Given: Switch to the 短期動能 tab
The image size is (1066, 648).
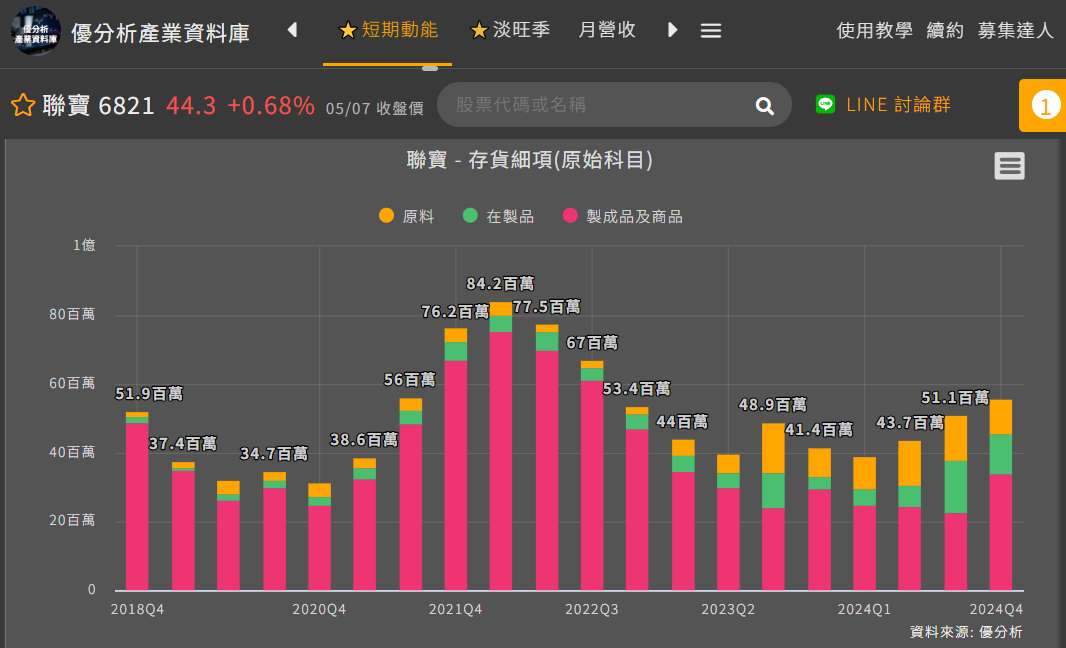Looking at the screenshot, I should (388, 30).
